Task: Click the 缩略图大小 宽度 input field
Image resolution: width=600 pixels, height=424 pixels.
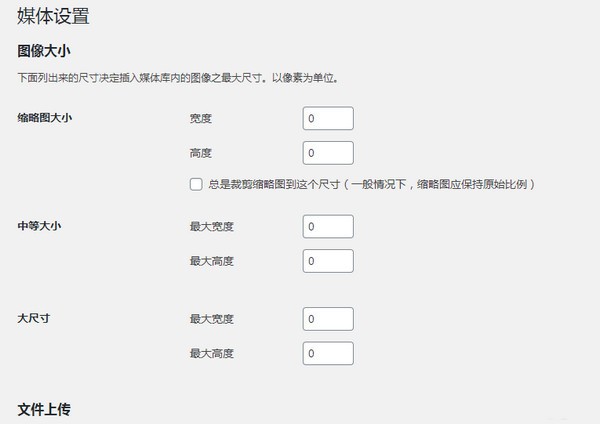Action: pos(328,118)
